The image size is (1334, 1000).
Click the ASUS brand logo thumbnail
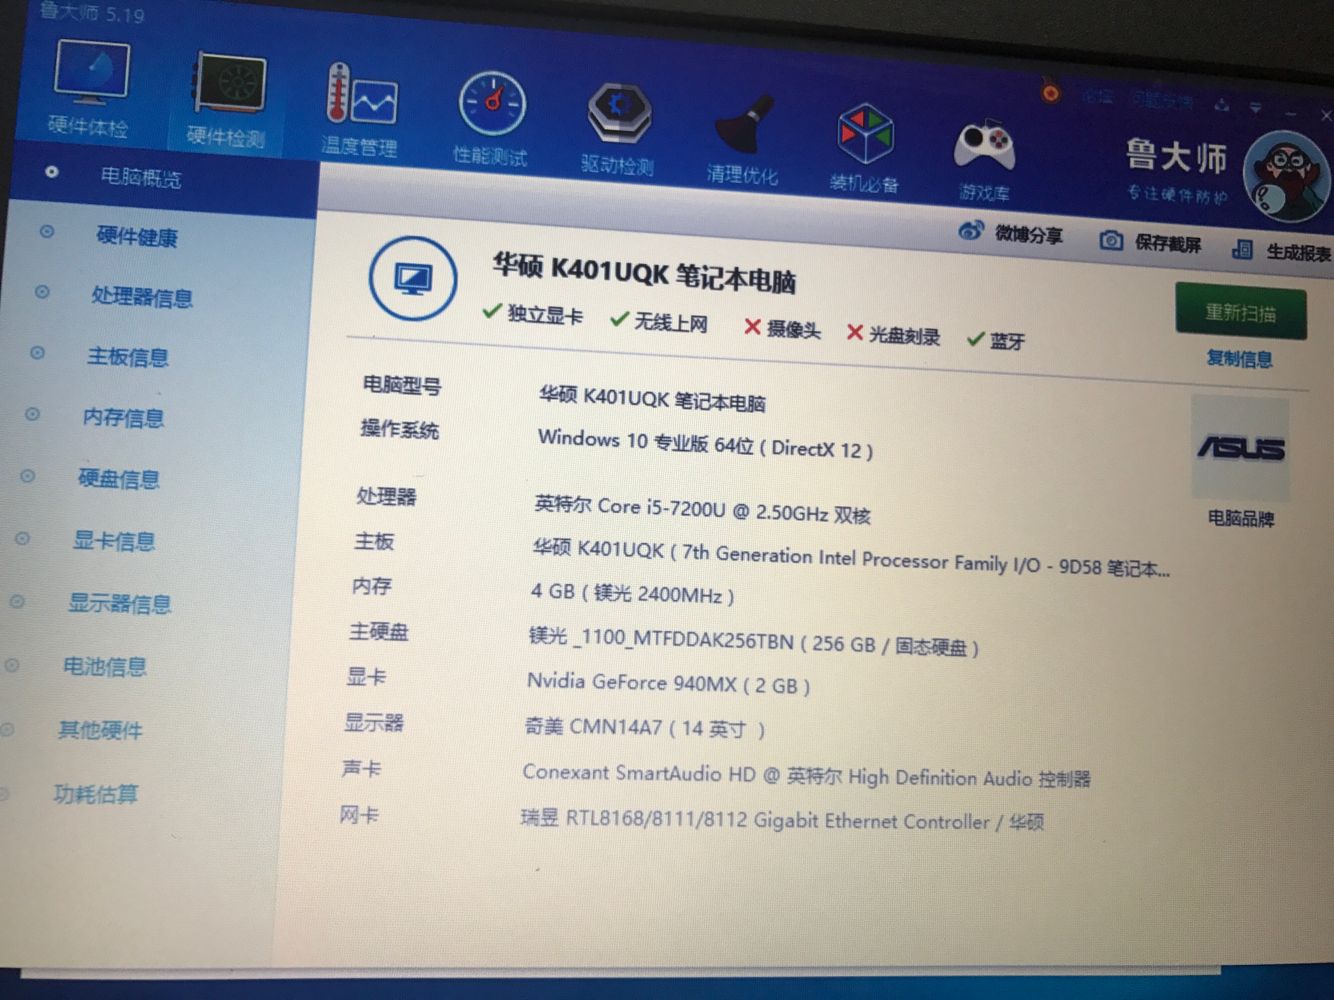(1242, 447)
